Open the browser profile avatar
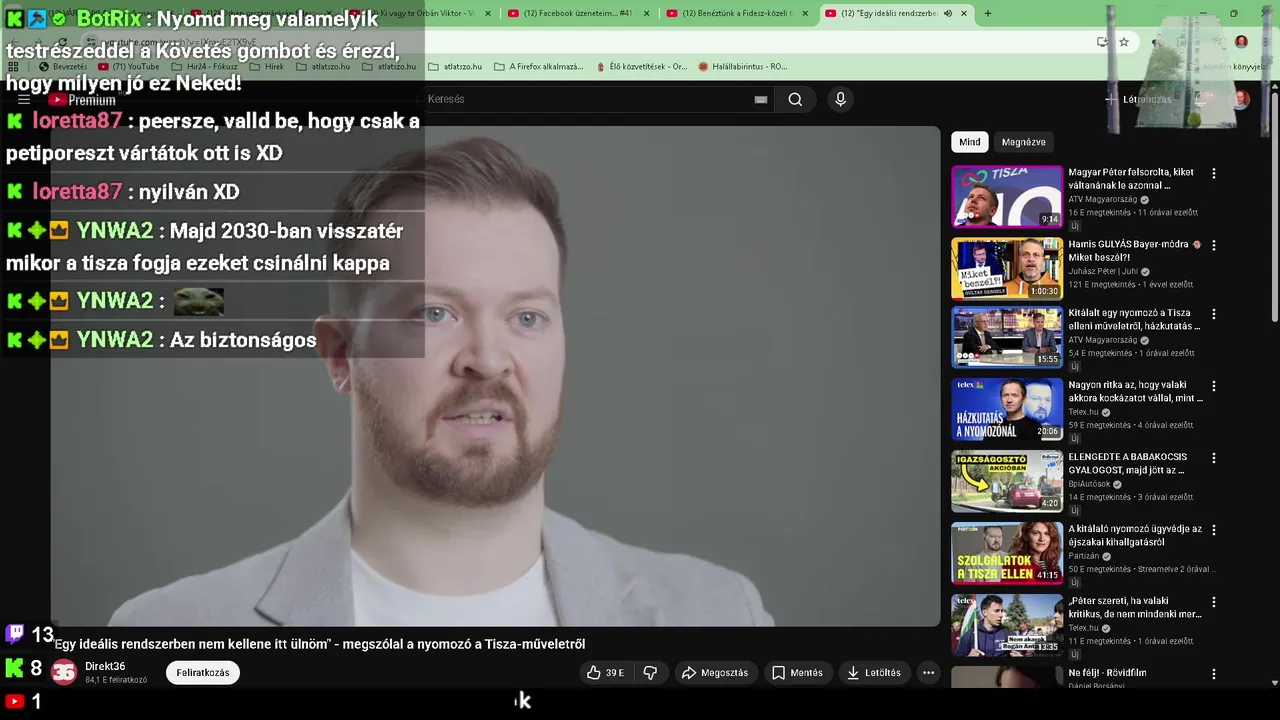The width and height of the screenshot is (1280, 720). pyautogui.click(x=1241, y=42)
